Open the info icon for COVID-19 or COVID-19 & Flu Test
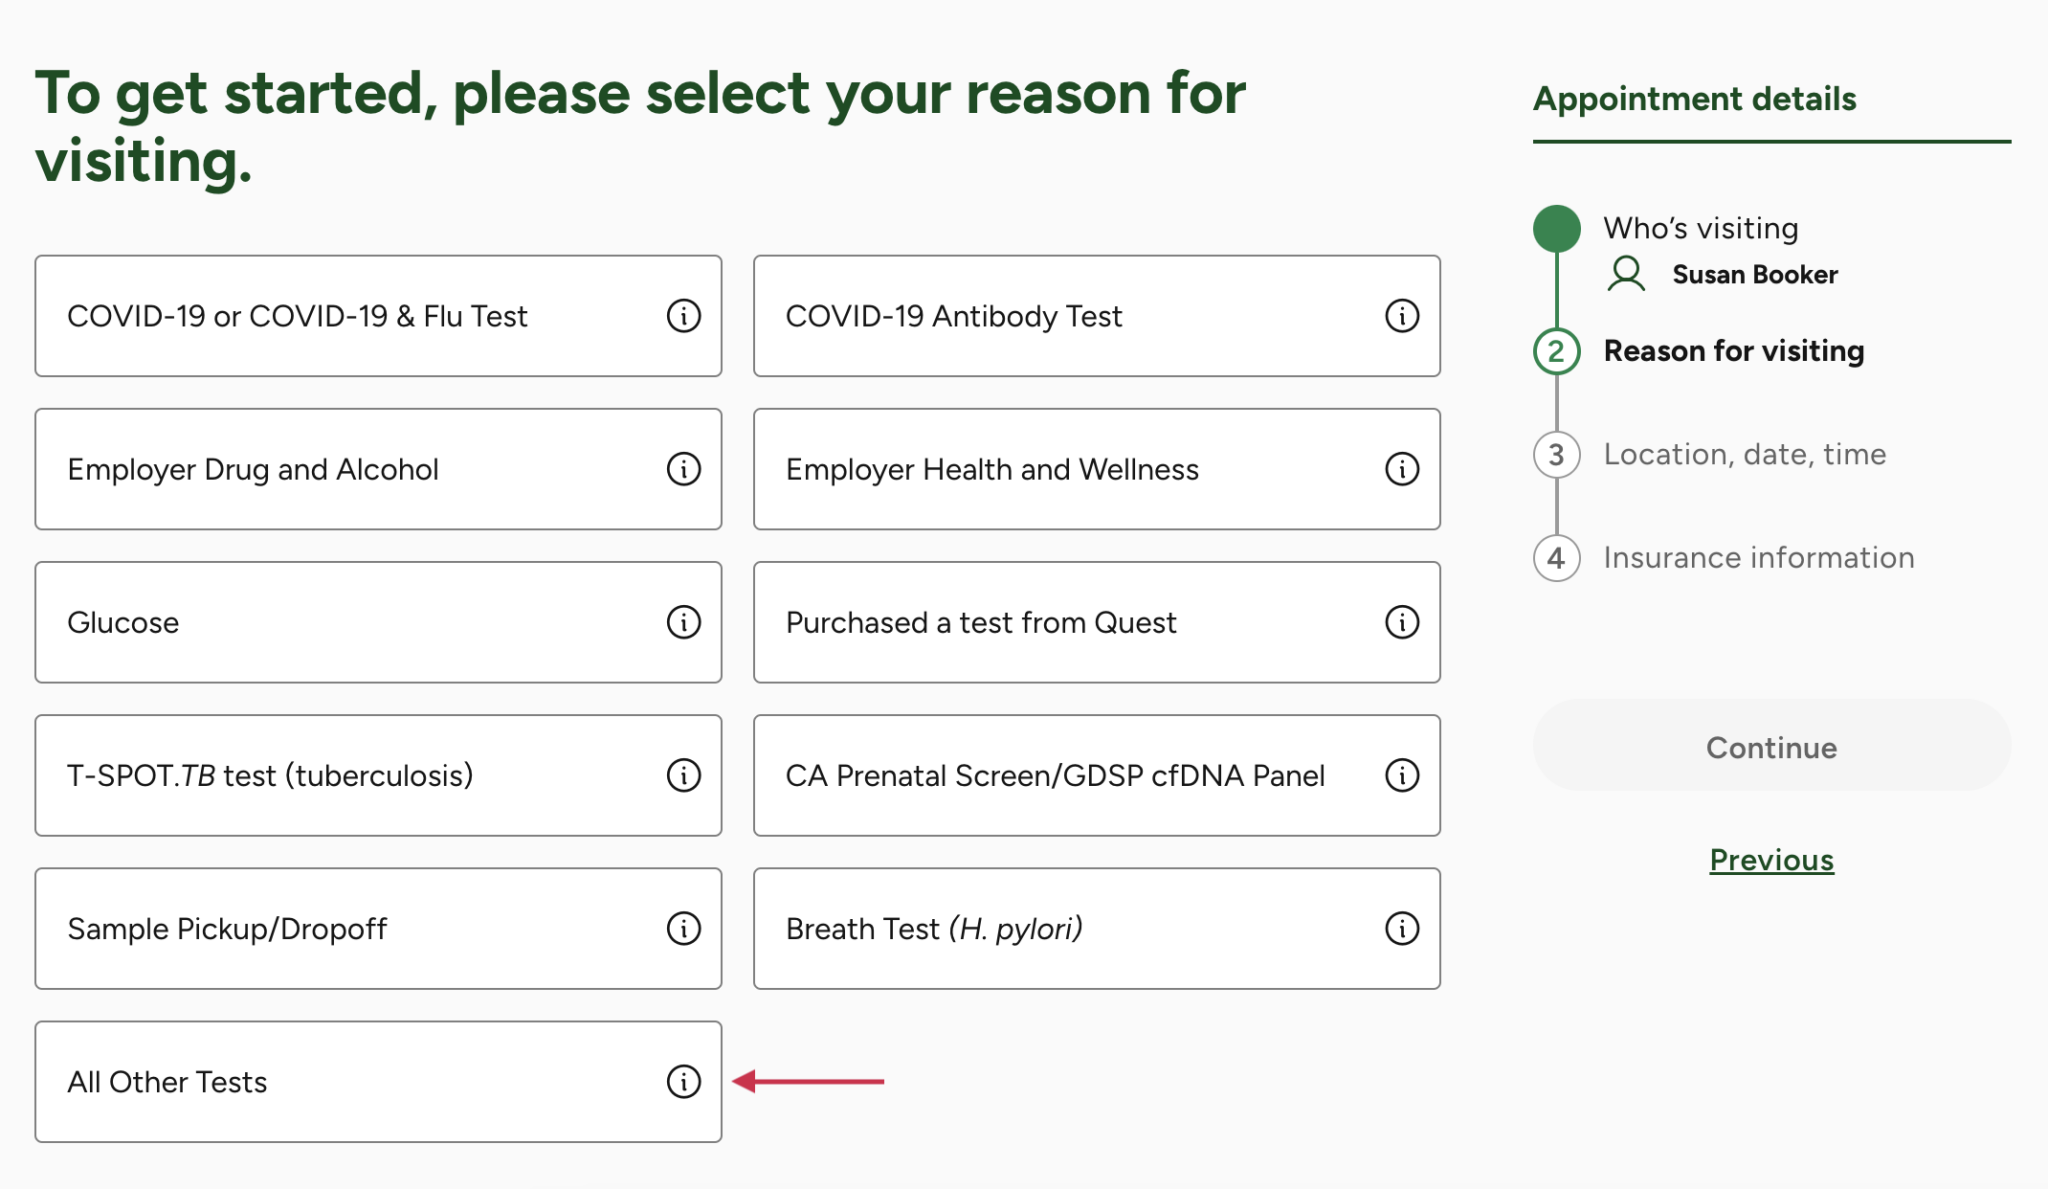 [683, 316]
